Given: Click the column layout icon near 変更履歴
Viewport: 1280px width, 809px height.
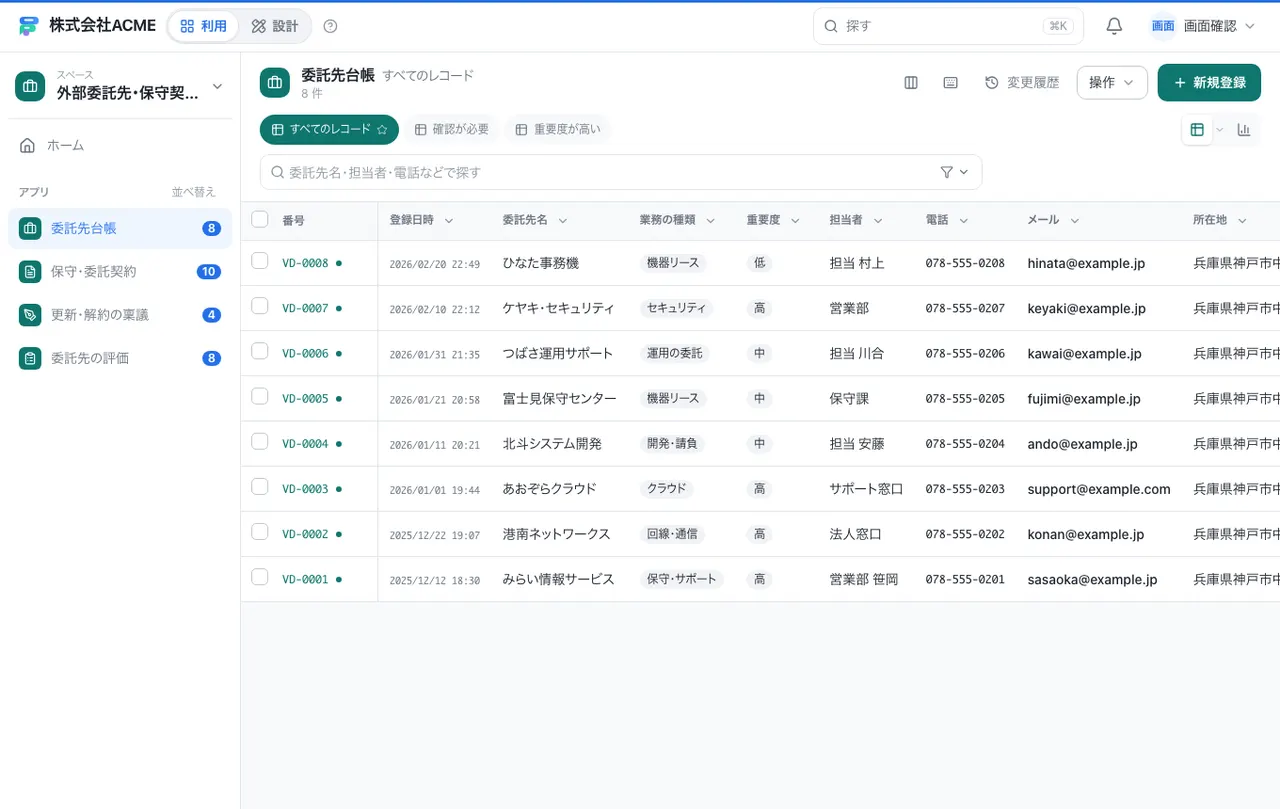Looking at the screenshot, I should (911, 83).
